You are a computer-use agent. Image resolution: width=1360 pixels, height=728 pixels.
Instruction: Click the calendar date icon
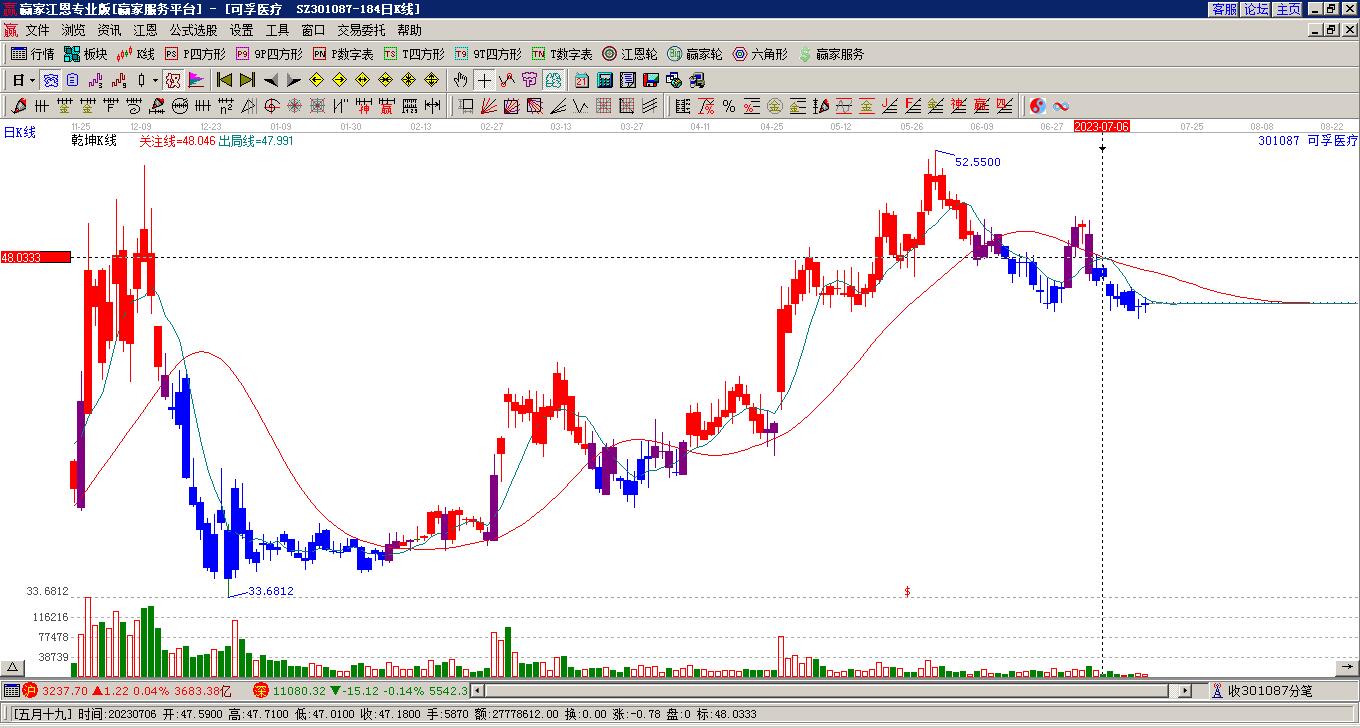(582, 80)
